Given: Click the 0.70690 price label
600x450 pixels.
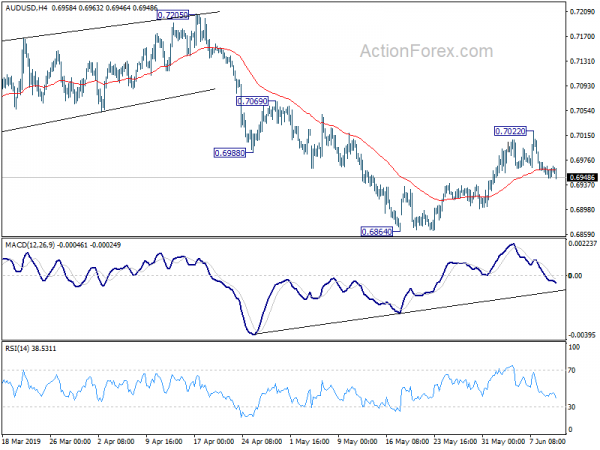Looking at the screenshot, I should pos(253,101).
